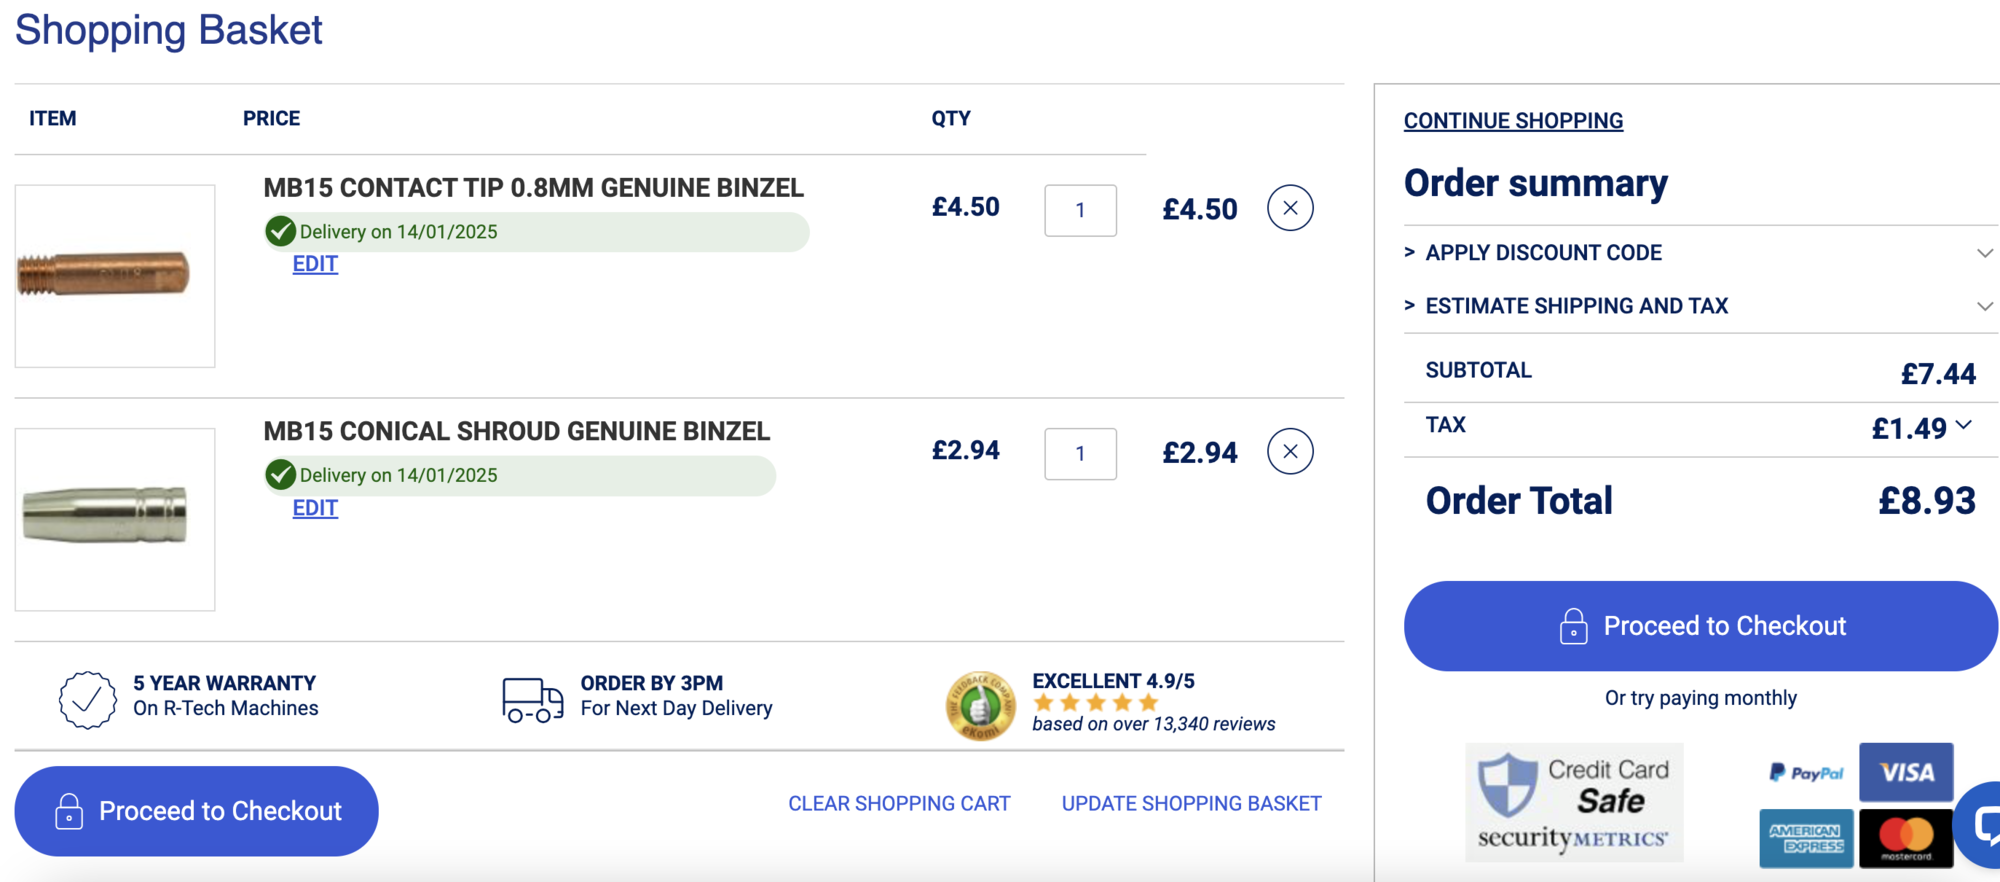The image size is (2000, 882).
Task: Remove the MB15 Conical Shroud item
Action: (x=1290, y=452)
